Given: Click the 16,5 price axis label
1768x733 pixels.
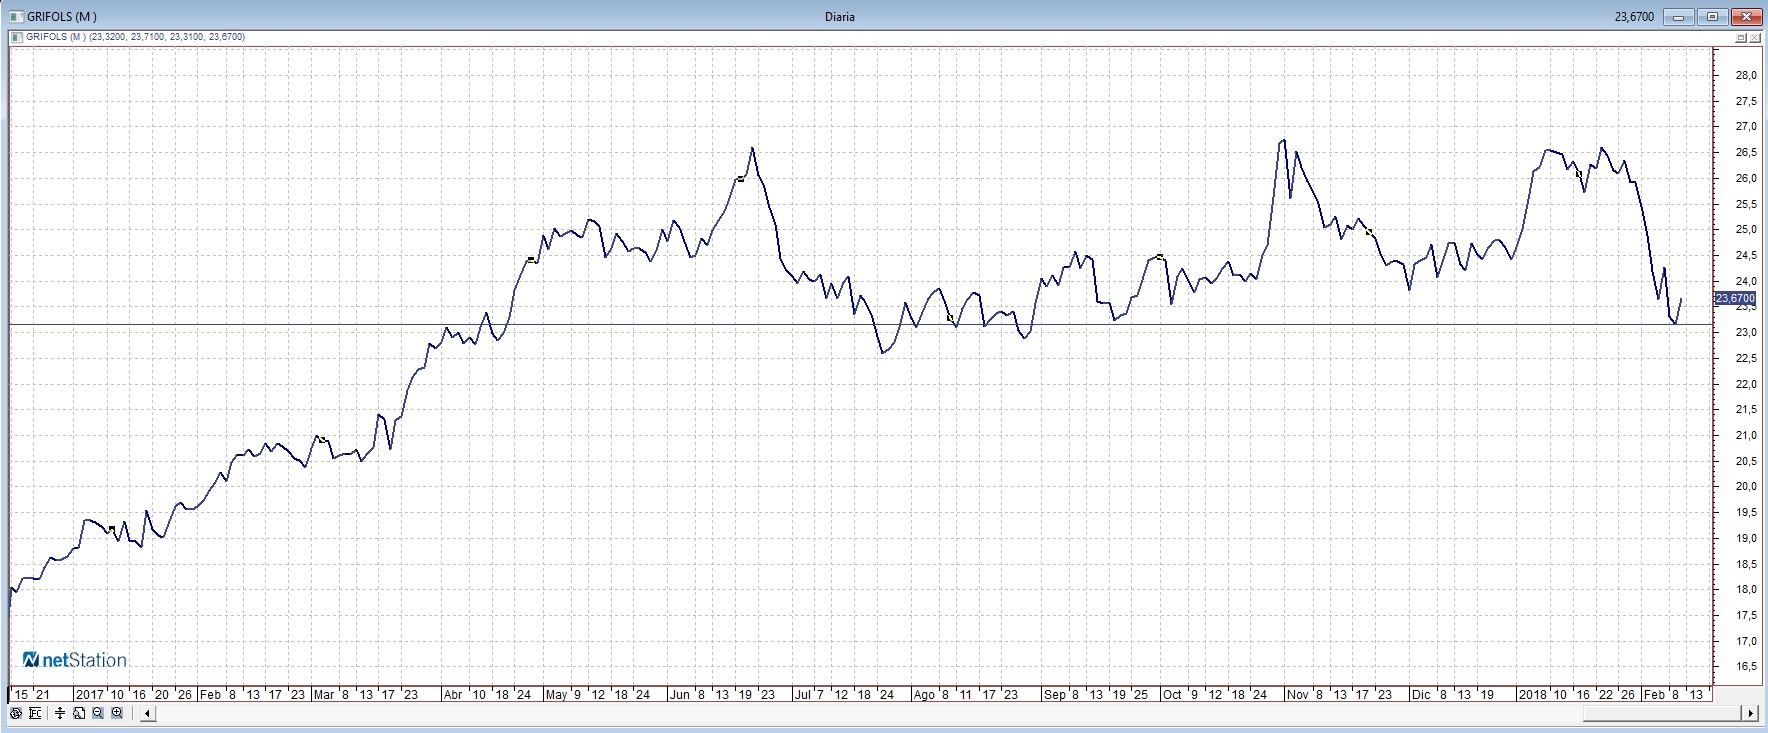Looking at the screenshot, I should click(x=1746, y=667).
